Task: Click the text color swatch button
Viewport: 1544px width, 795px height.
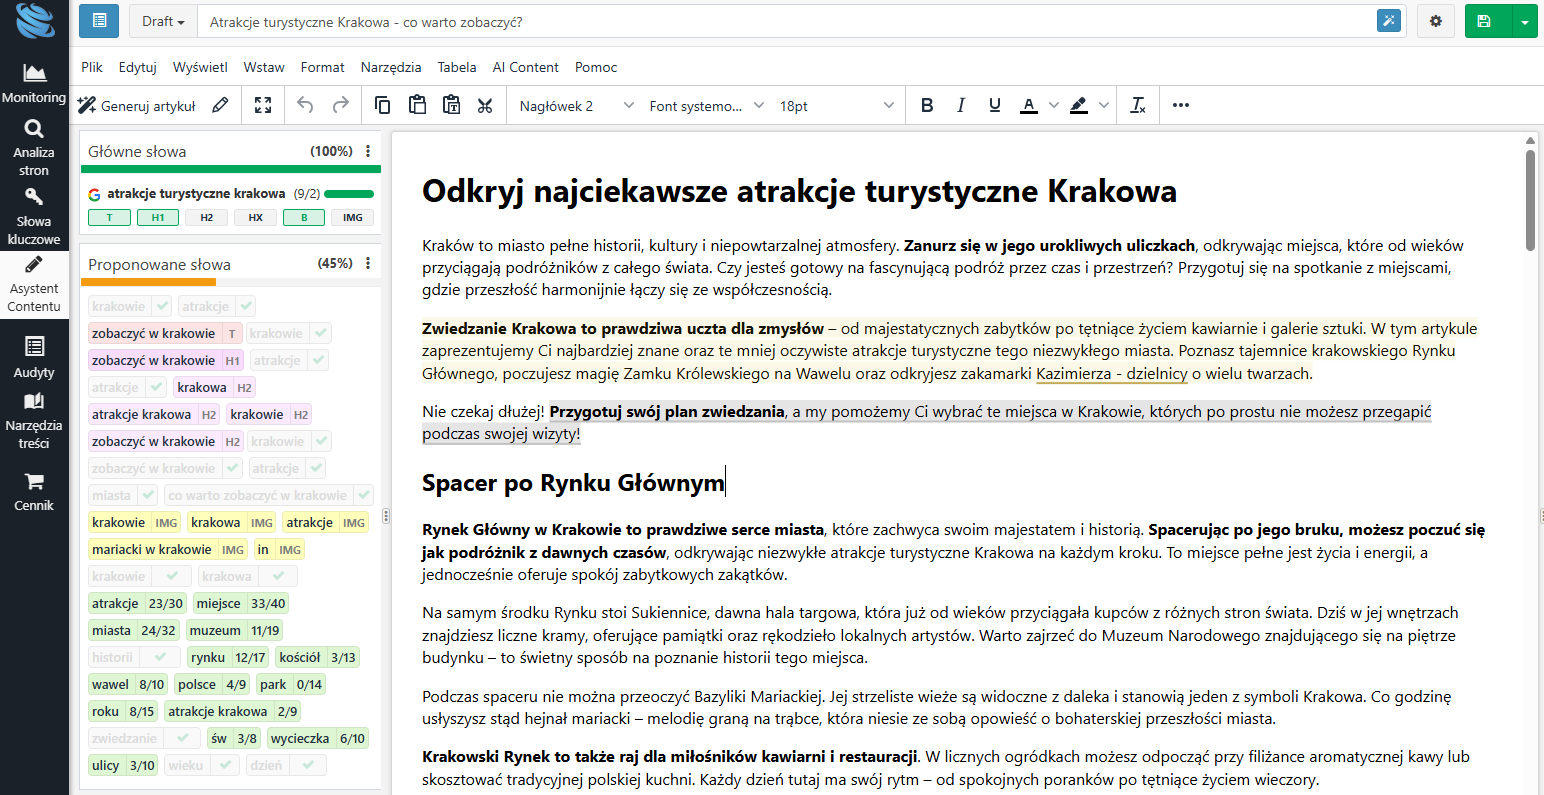Action: pyautogui.click(x=1029, y=105)
